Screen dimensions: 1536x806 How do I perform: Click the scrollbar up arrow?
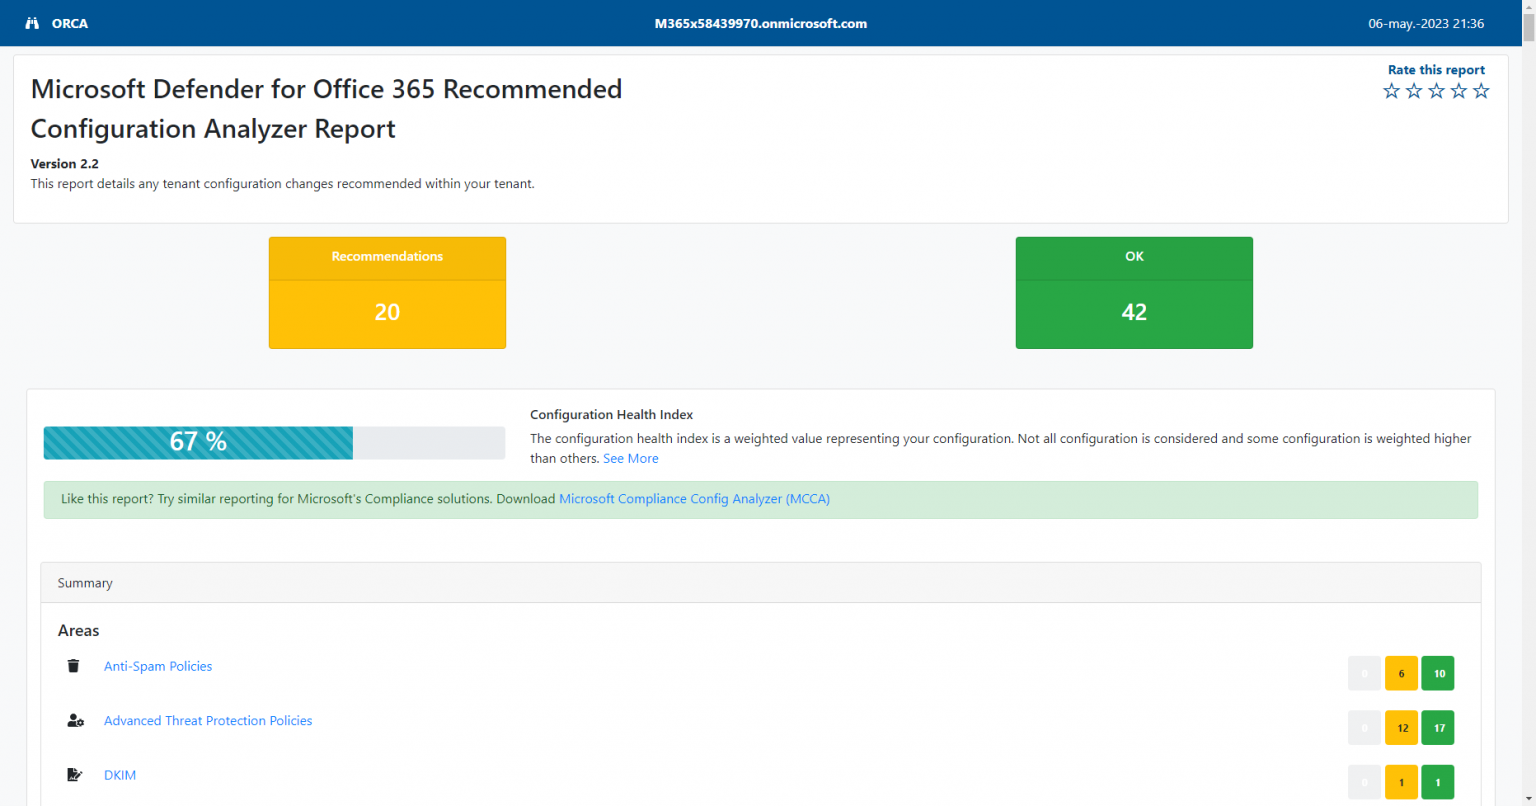tap(1528, 7)
